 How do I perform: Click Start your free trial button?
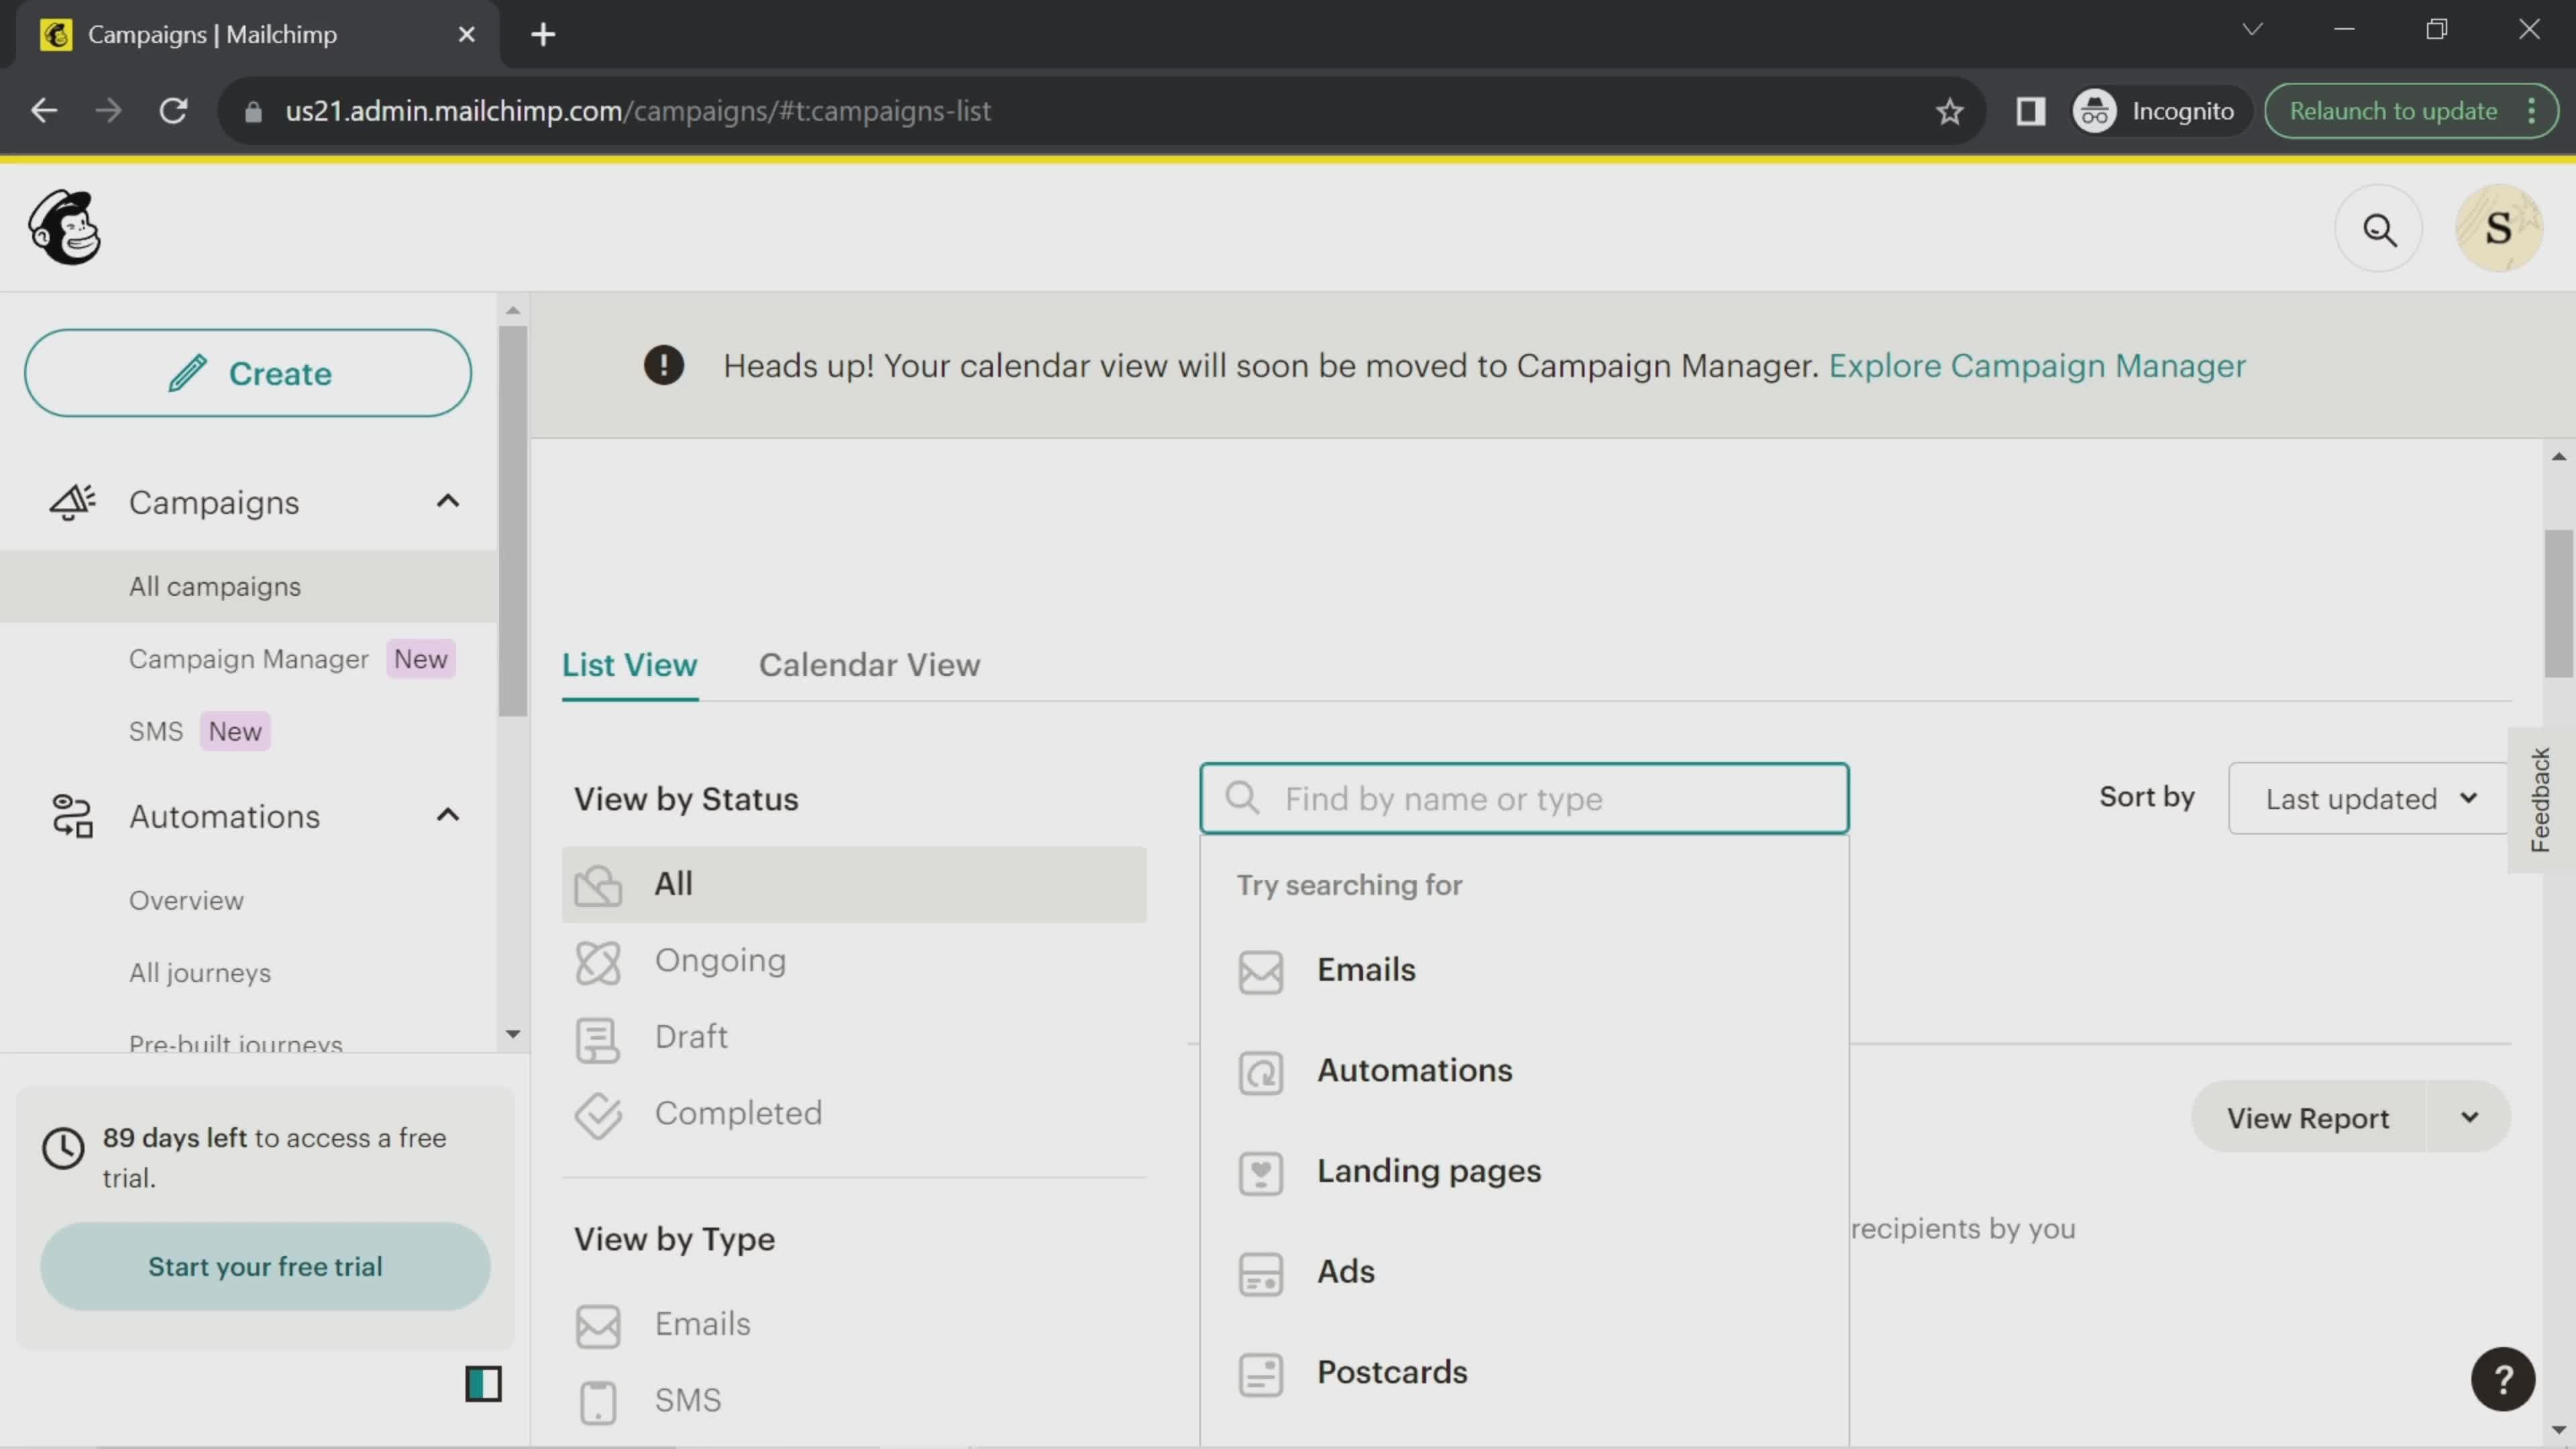click(266, 1267)
